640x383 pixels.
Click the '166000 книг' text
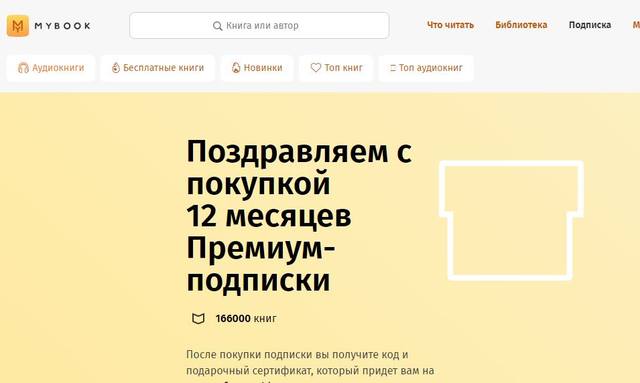click(x=246, y=318)
